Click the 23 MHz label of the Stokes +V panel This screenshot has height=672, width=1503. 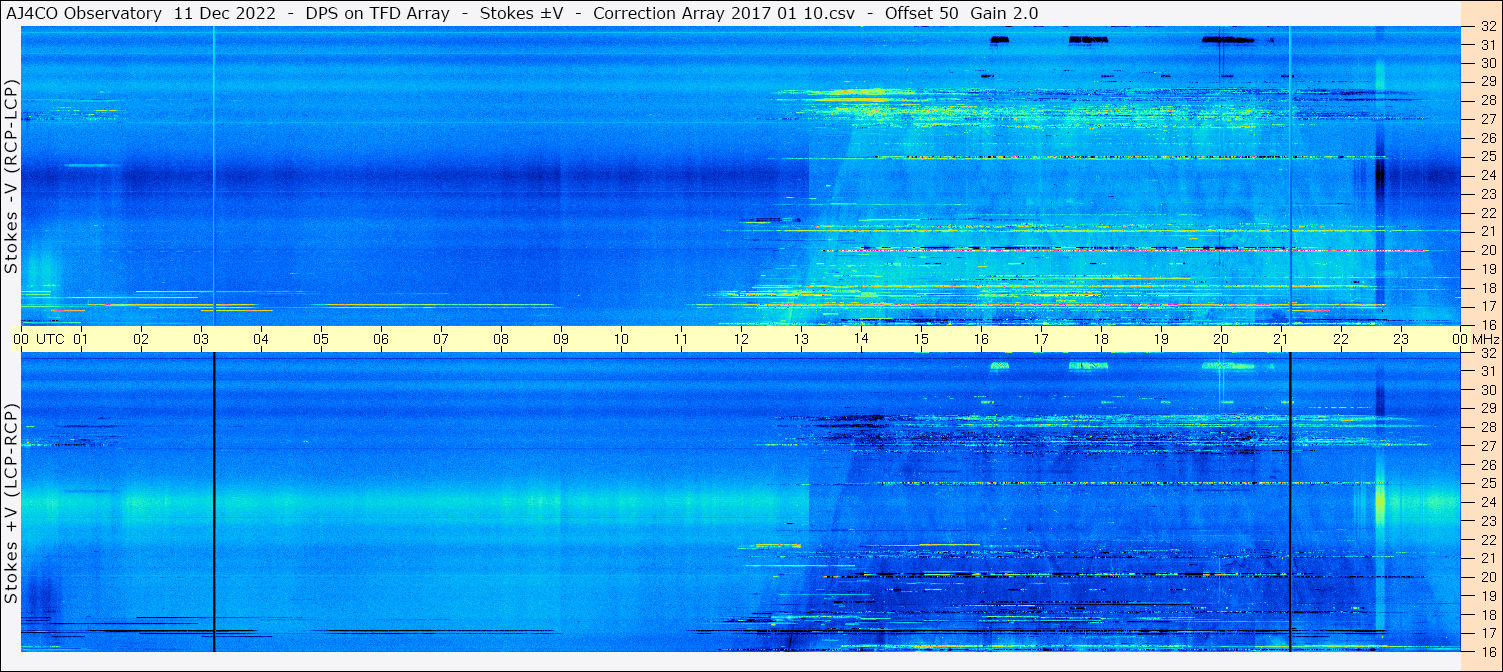pos(1487,521)
